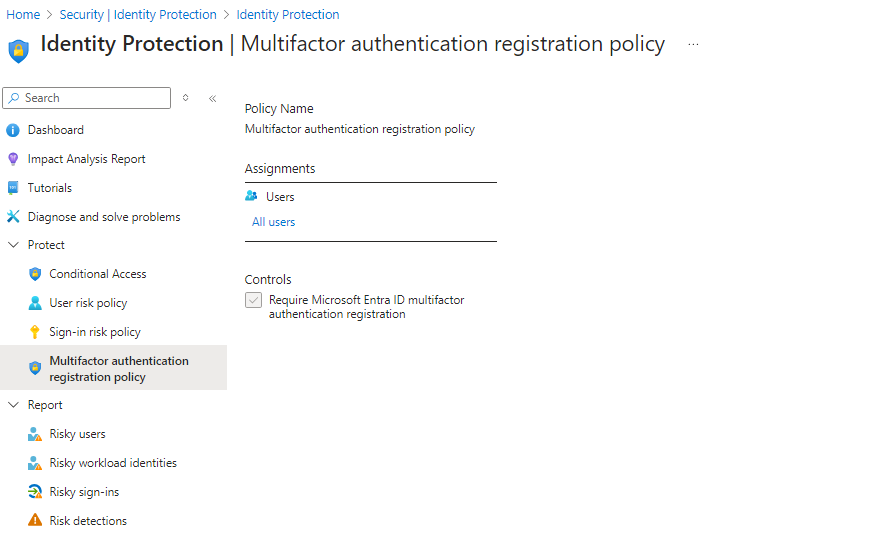
Task: Open the more options ellipsis in header
Action: [693, 44]
